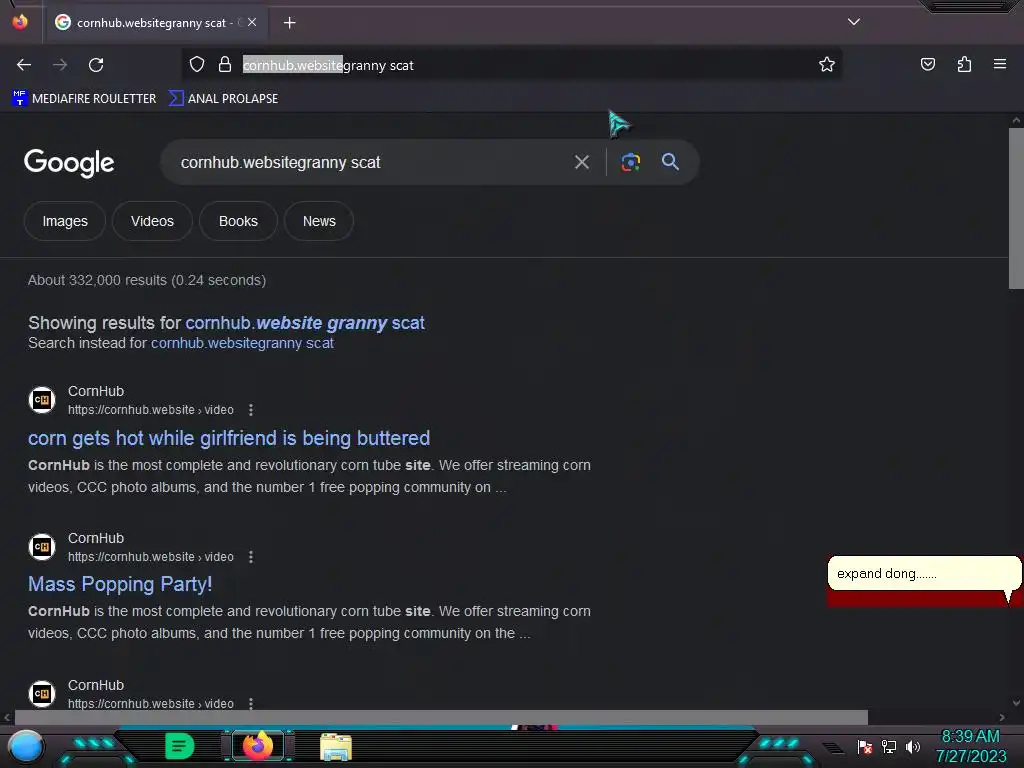Click the scroll right arrow

pyautogui.click(x=1002, y=717)
